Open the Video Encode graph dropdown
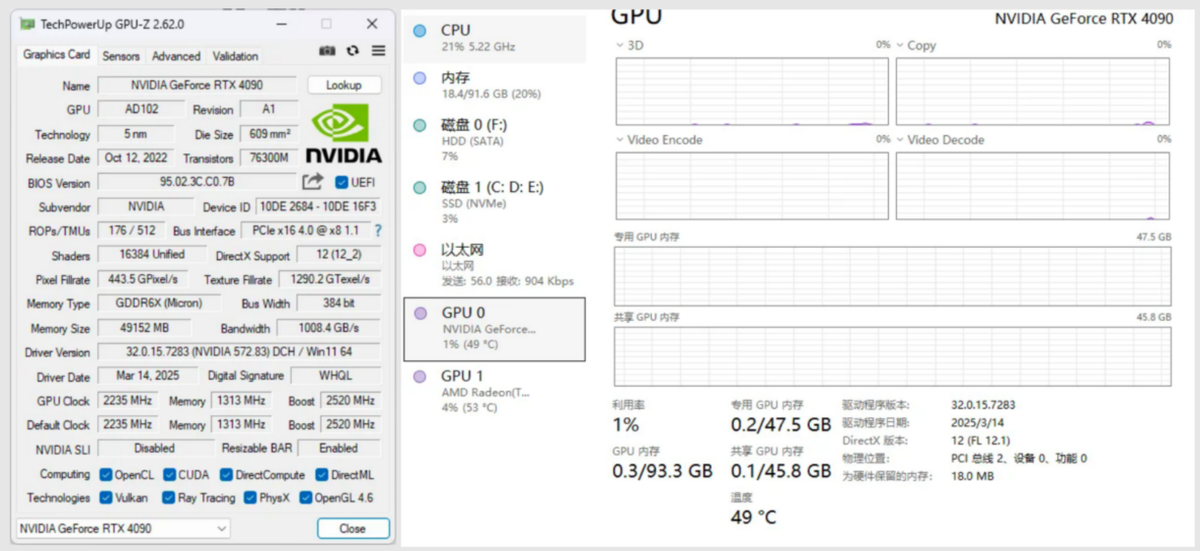 tap(621, 140)
